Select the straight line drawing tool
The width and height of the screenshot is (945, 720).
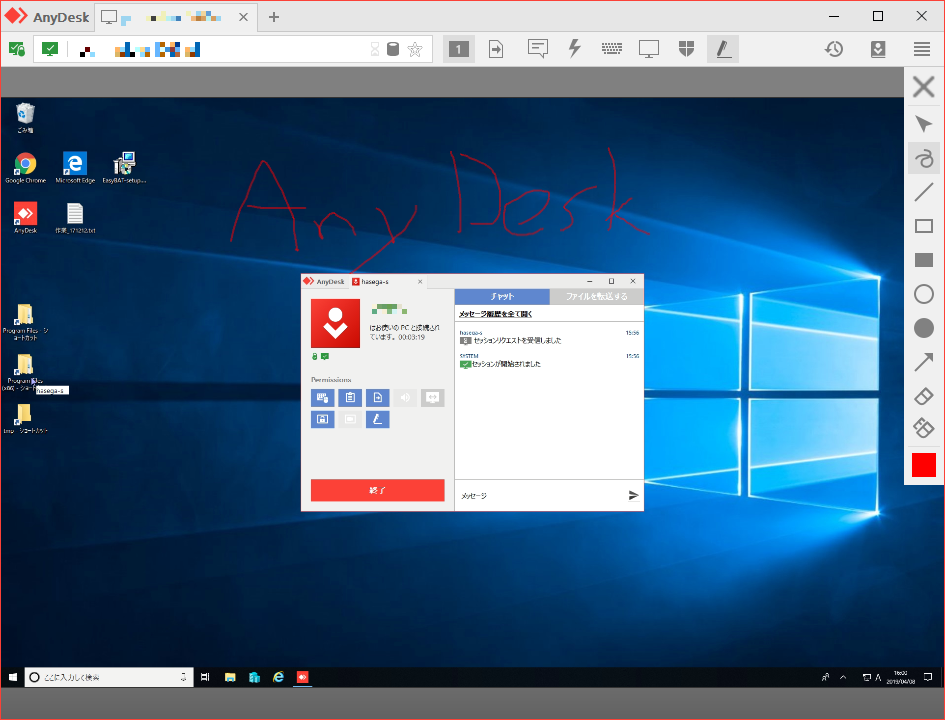click(923, 193)
